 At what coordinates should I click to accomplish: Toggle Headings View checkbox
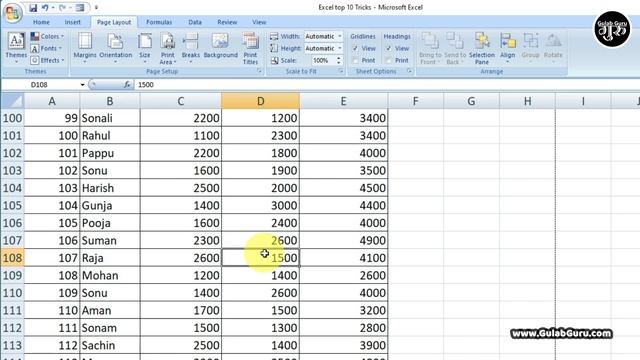[388, 48]
